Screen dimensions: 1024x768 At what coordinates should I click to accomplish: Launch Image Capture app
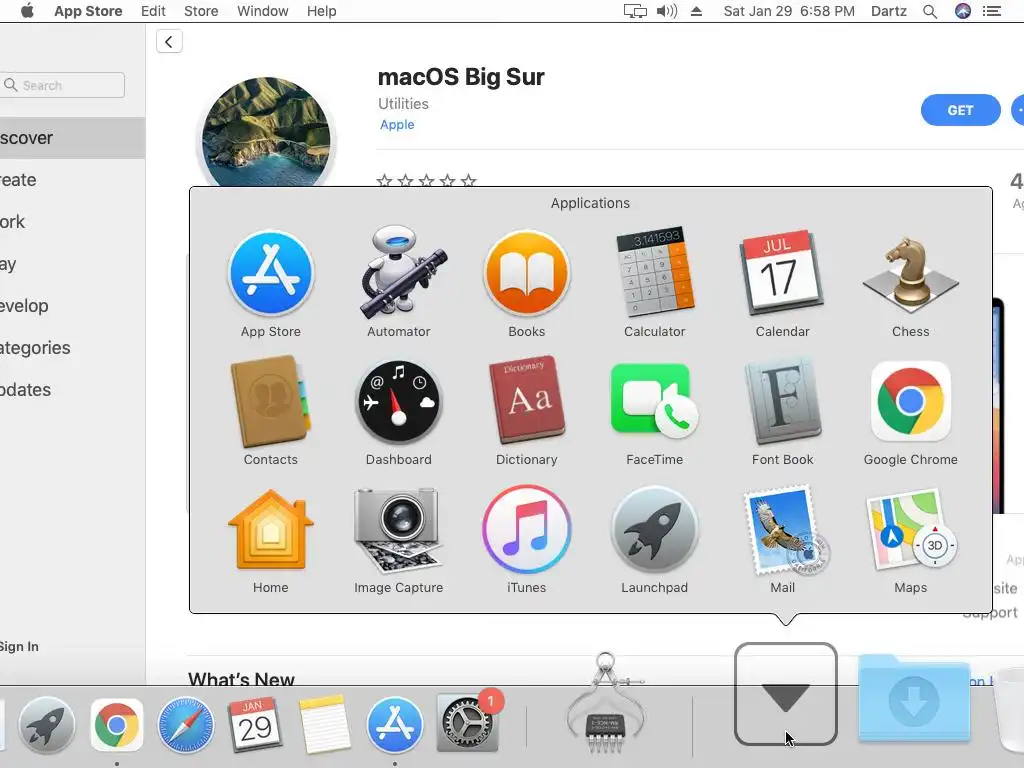coord(398,530)
